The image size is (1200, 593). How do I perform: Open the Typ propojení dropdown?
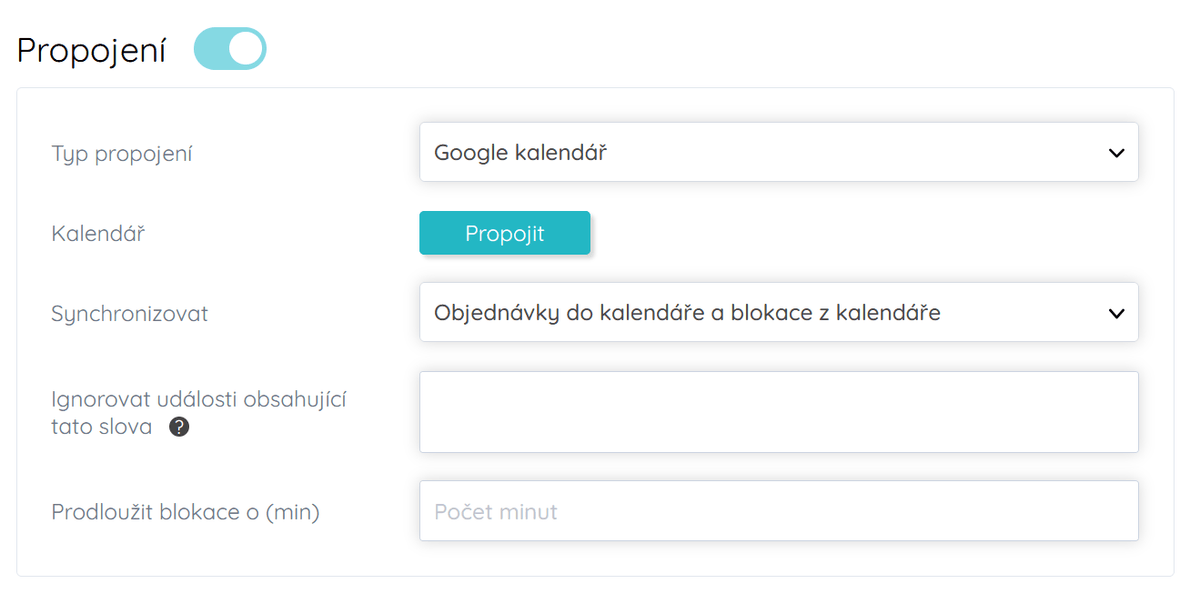click(x=779, y=152)
